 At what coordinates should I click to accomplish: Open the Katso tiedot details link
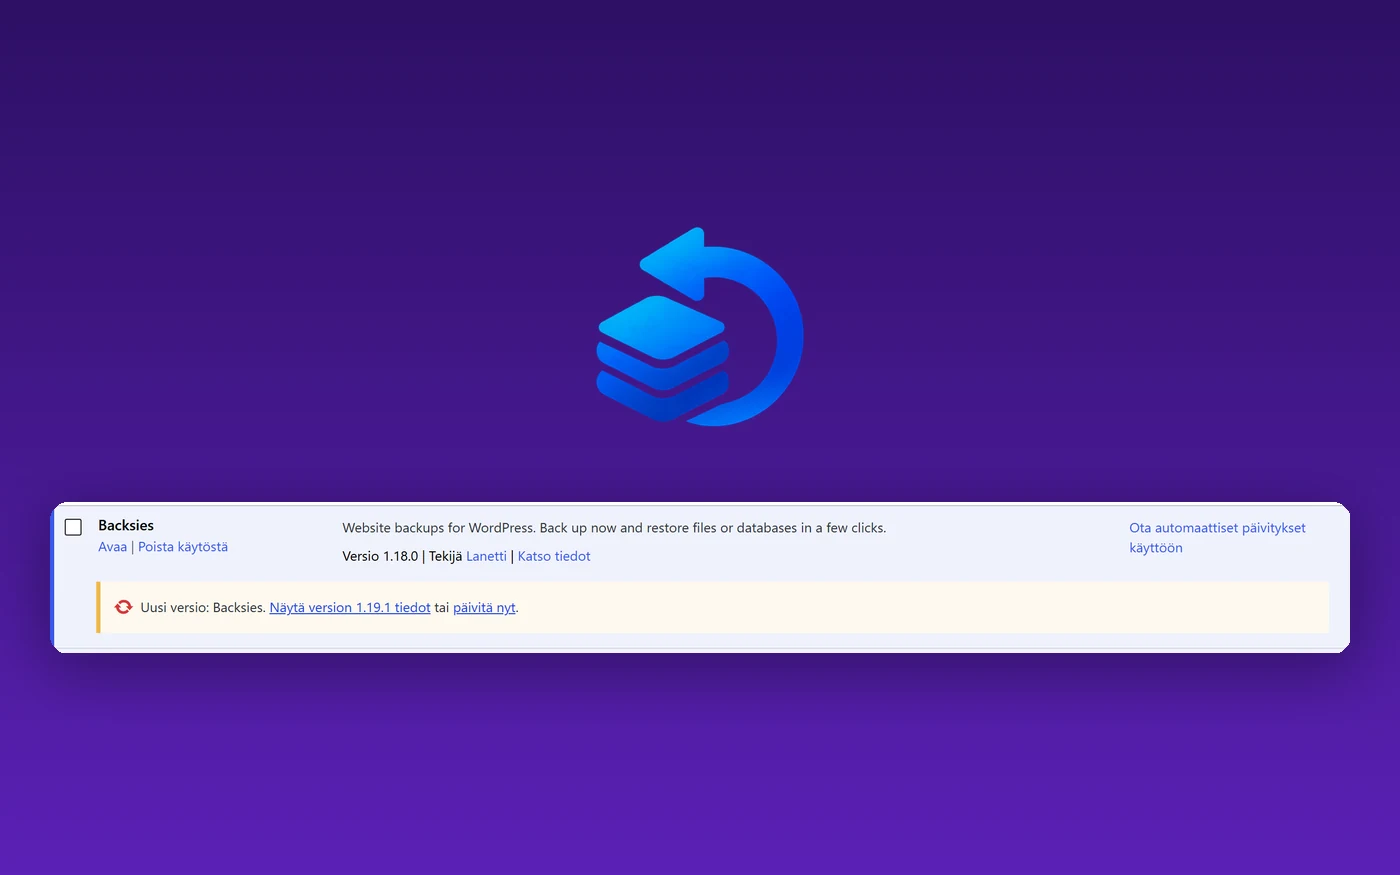pos(554,556)
